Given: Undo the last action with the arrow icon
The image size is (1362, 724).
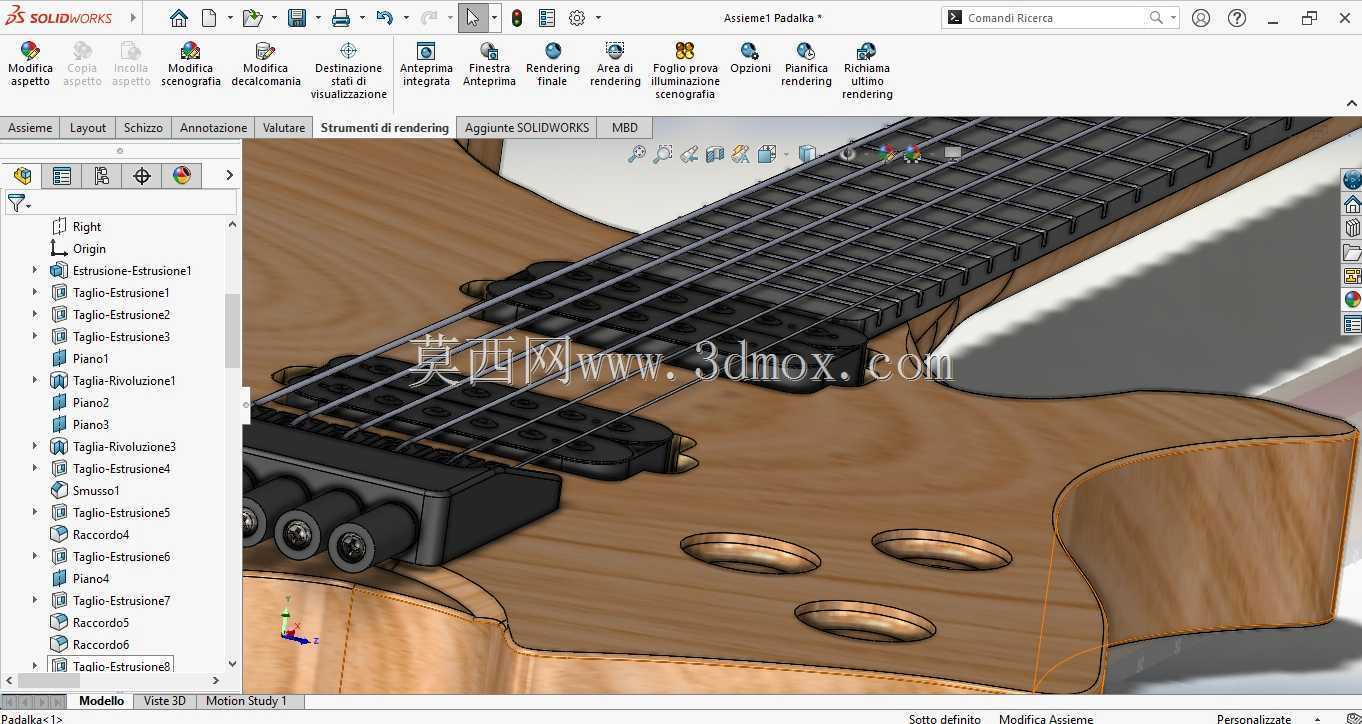Looking at the screenshot, I should click(x=385, y=18).
